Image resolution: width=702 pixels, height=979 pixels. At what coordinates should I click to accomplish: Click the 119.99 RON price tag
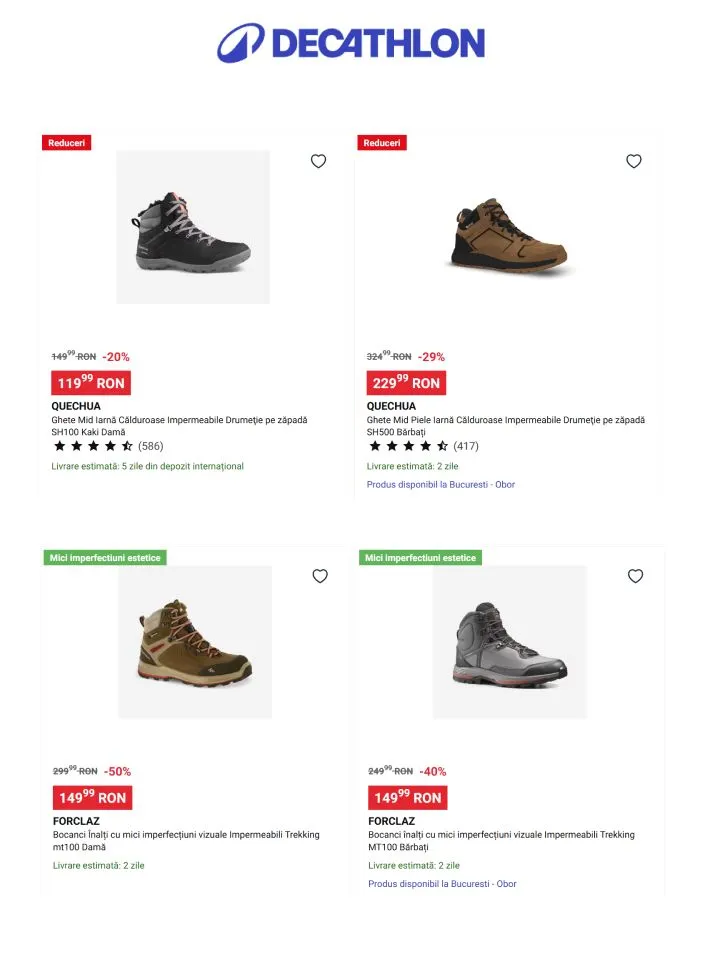pyautogui.click(x=91, y=383)
